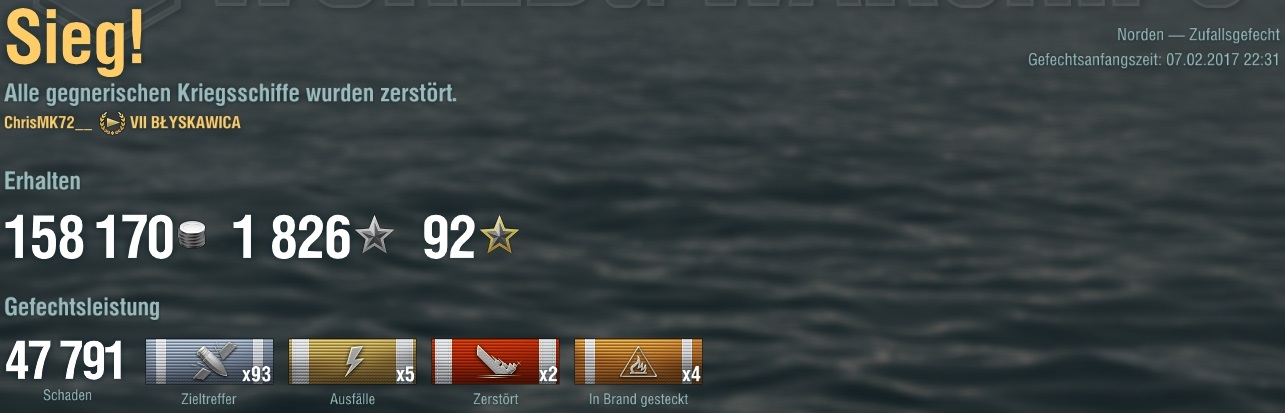Click the Zieltreffer ribbon icon
Image resolution: width=1285 pixels, height=413 pixels.
click(209, 361)
